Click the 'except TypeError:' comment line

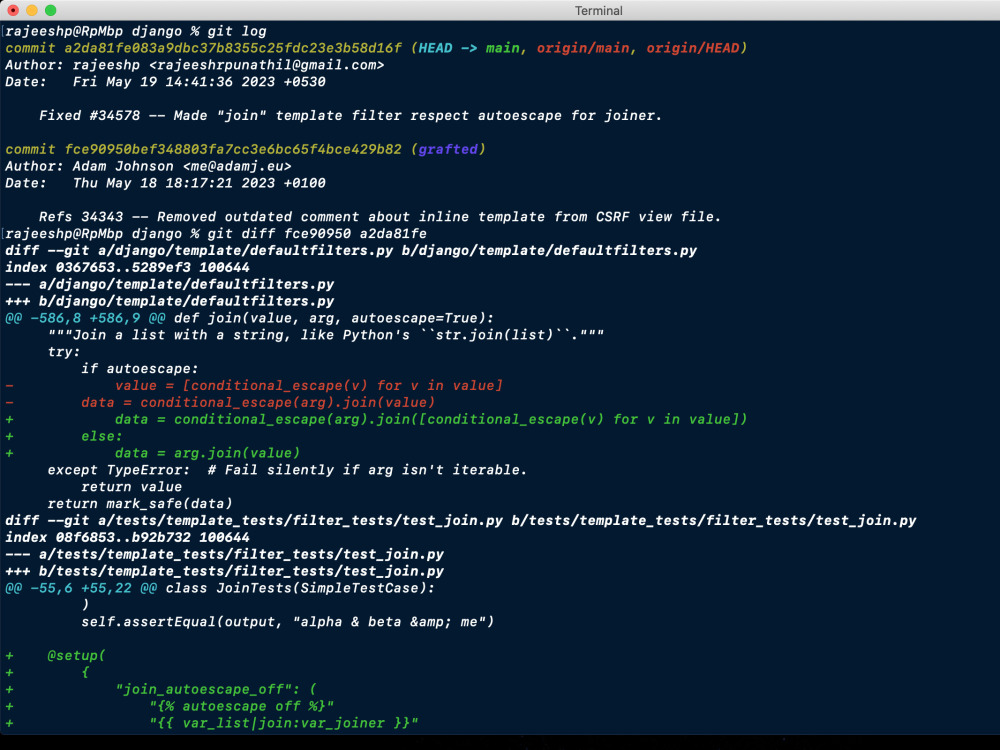[x=287, y=470]
